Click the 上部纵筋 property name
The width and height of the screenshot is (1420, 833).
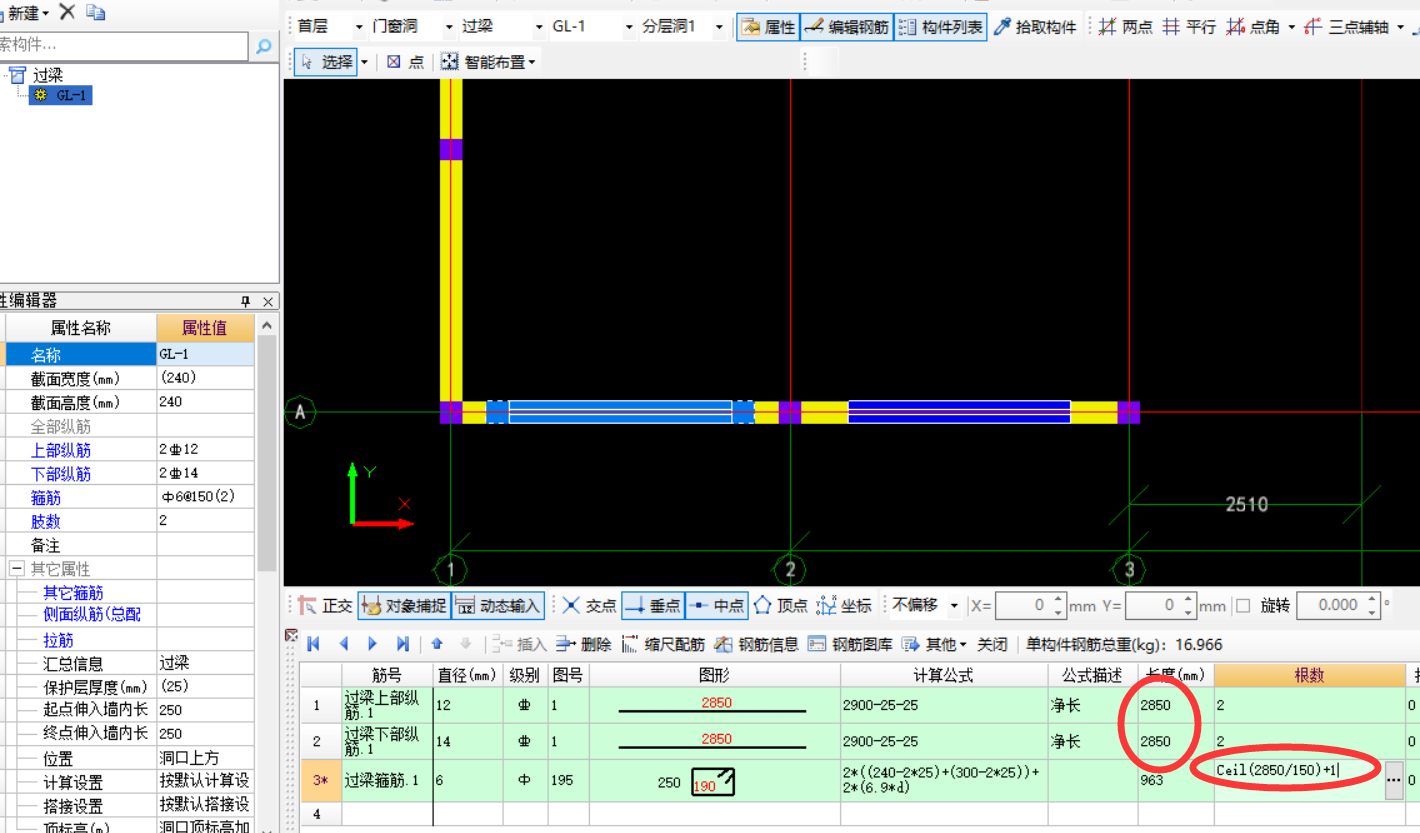pos(61,450)
